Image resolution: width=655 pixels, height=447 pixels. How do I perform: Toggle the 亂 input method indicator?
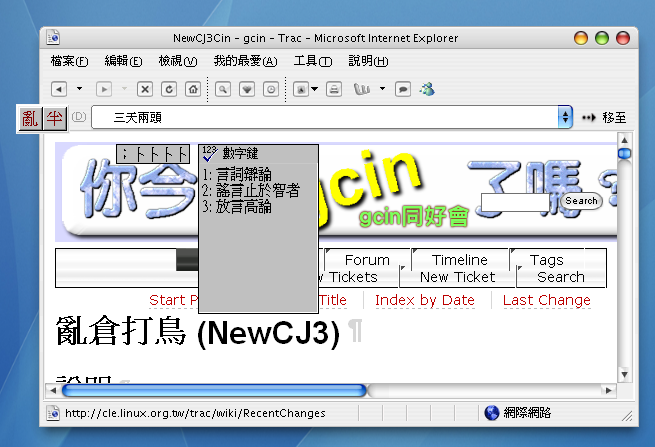pyautogui.click(x=30, y=119)
